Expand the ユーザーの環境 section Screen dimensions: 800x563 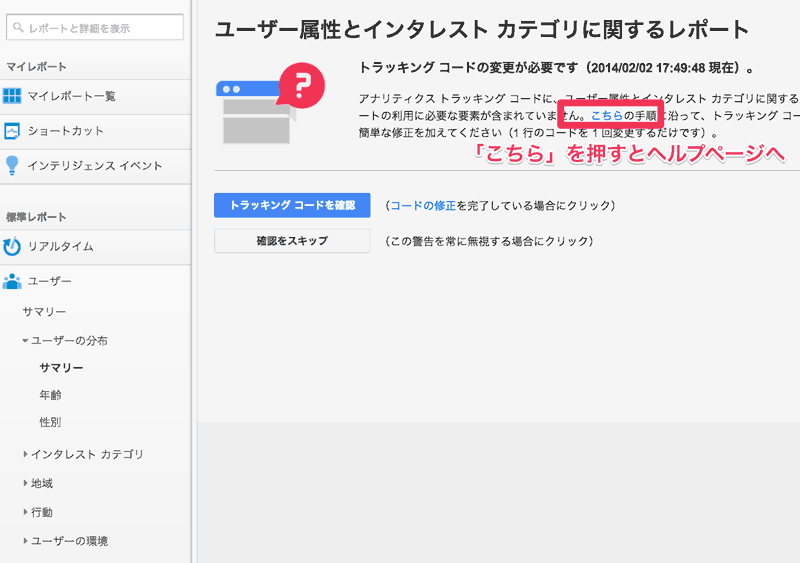click(26, 541)
